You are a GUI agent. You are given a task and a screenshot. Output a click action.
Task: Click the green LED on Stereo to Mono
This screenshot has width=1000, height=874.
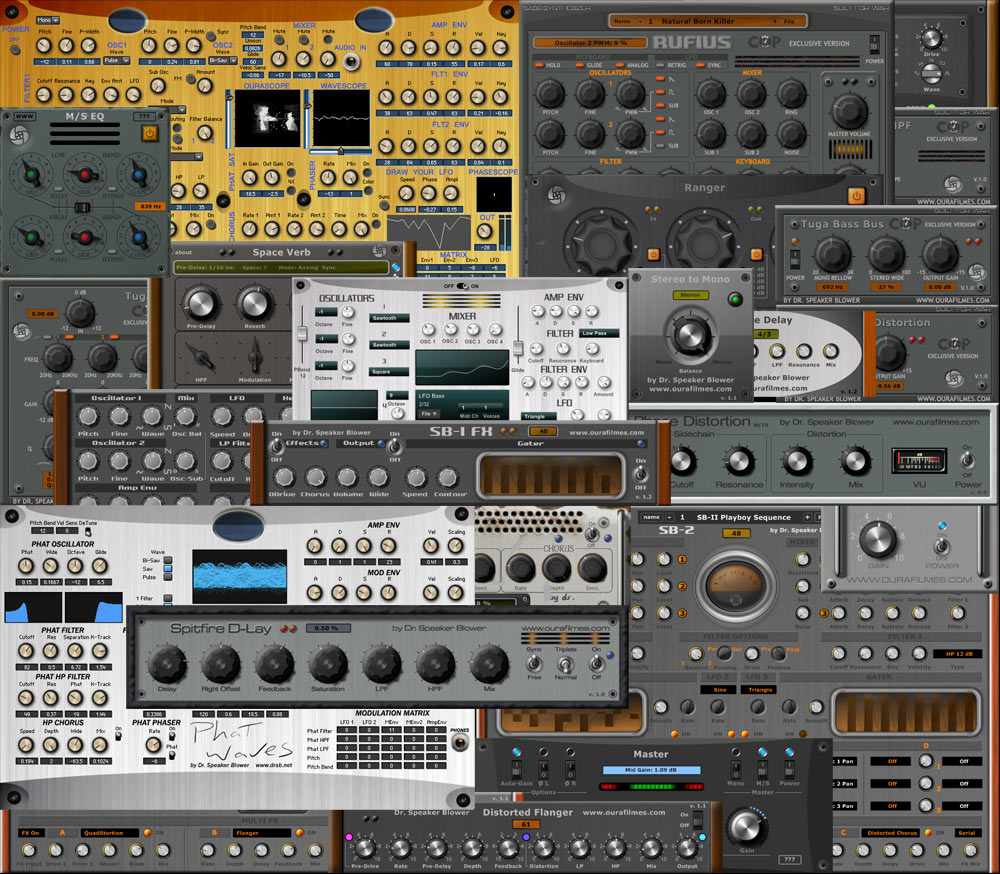(x=735, y=298)
